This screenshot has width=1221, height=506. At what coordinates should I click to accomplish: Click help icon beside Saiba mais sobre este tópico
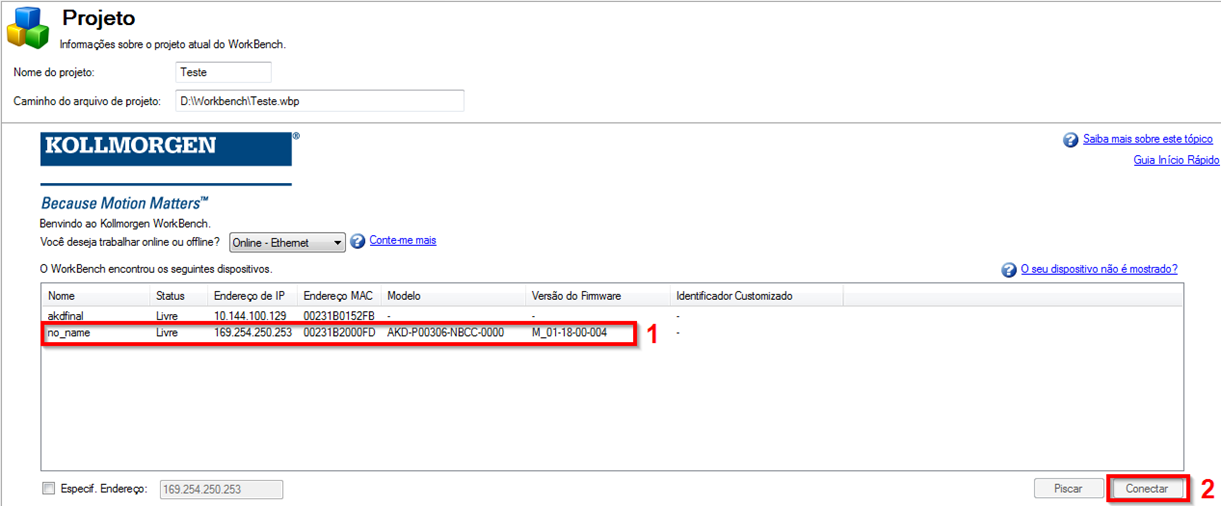(1070, 140)
